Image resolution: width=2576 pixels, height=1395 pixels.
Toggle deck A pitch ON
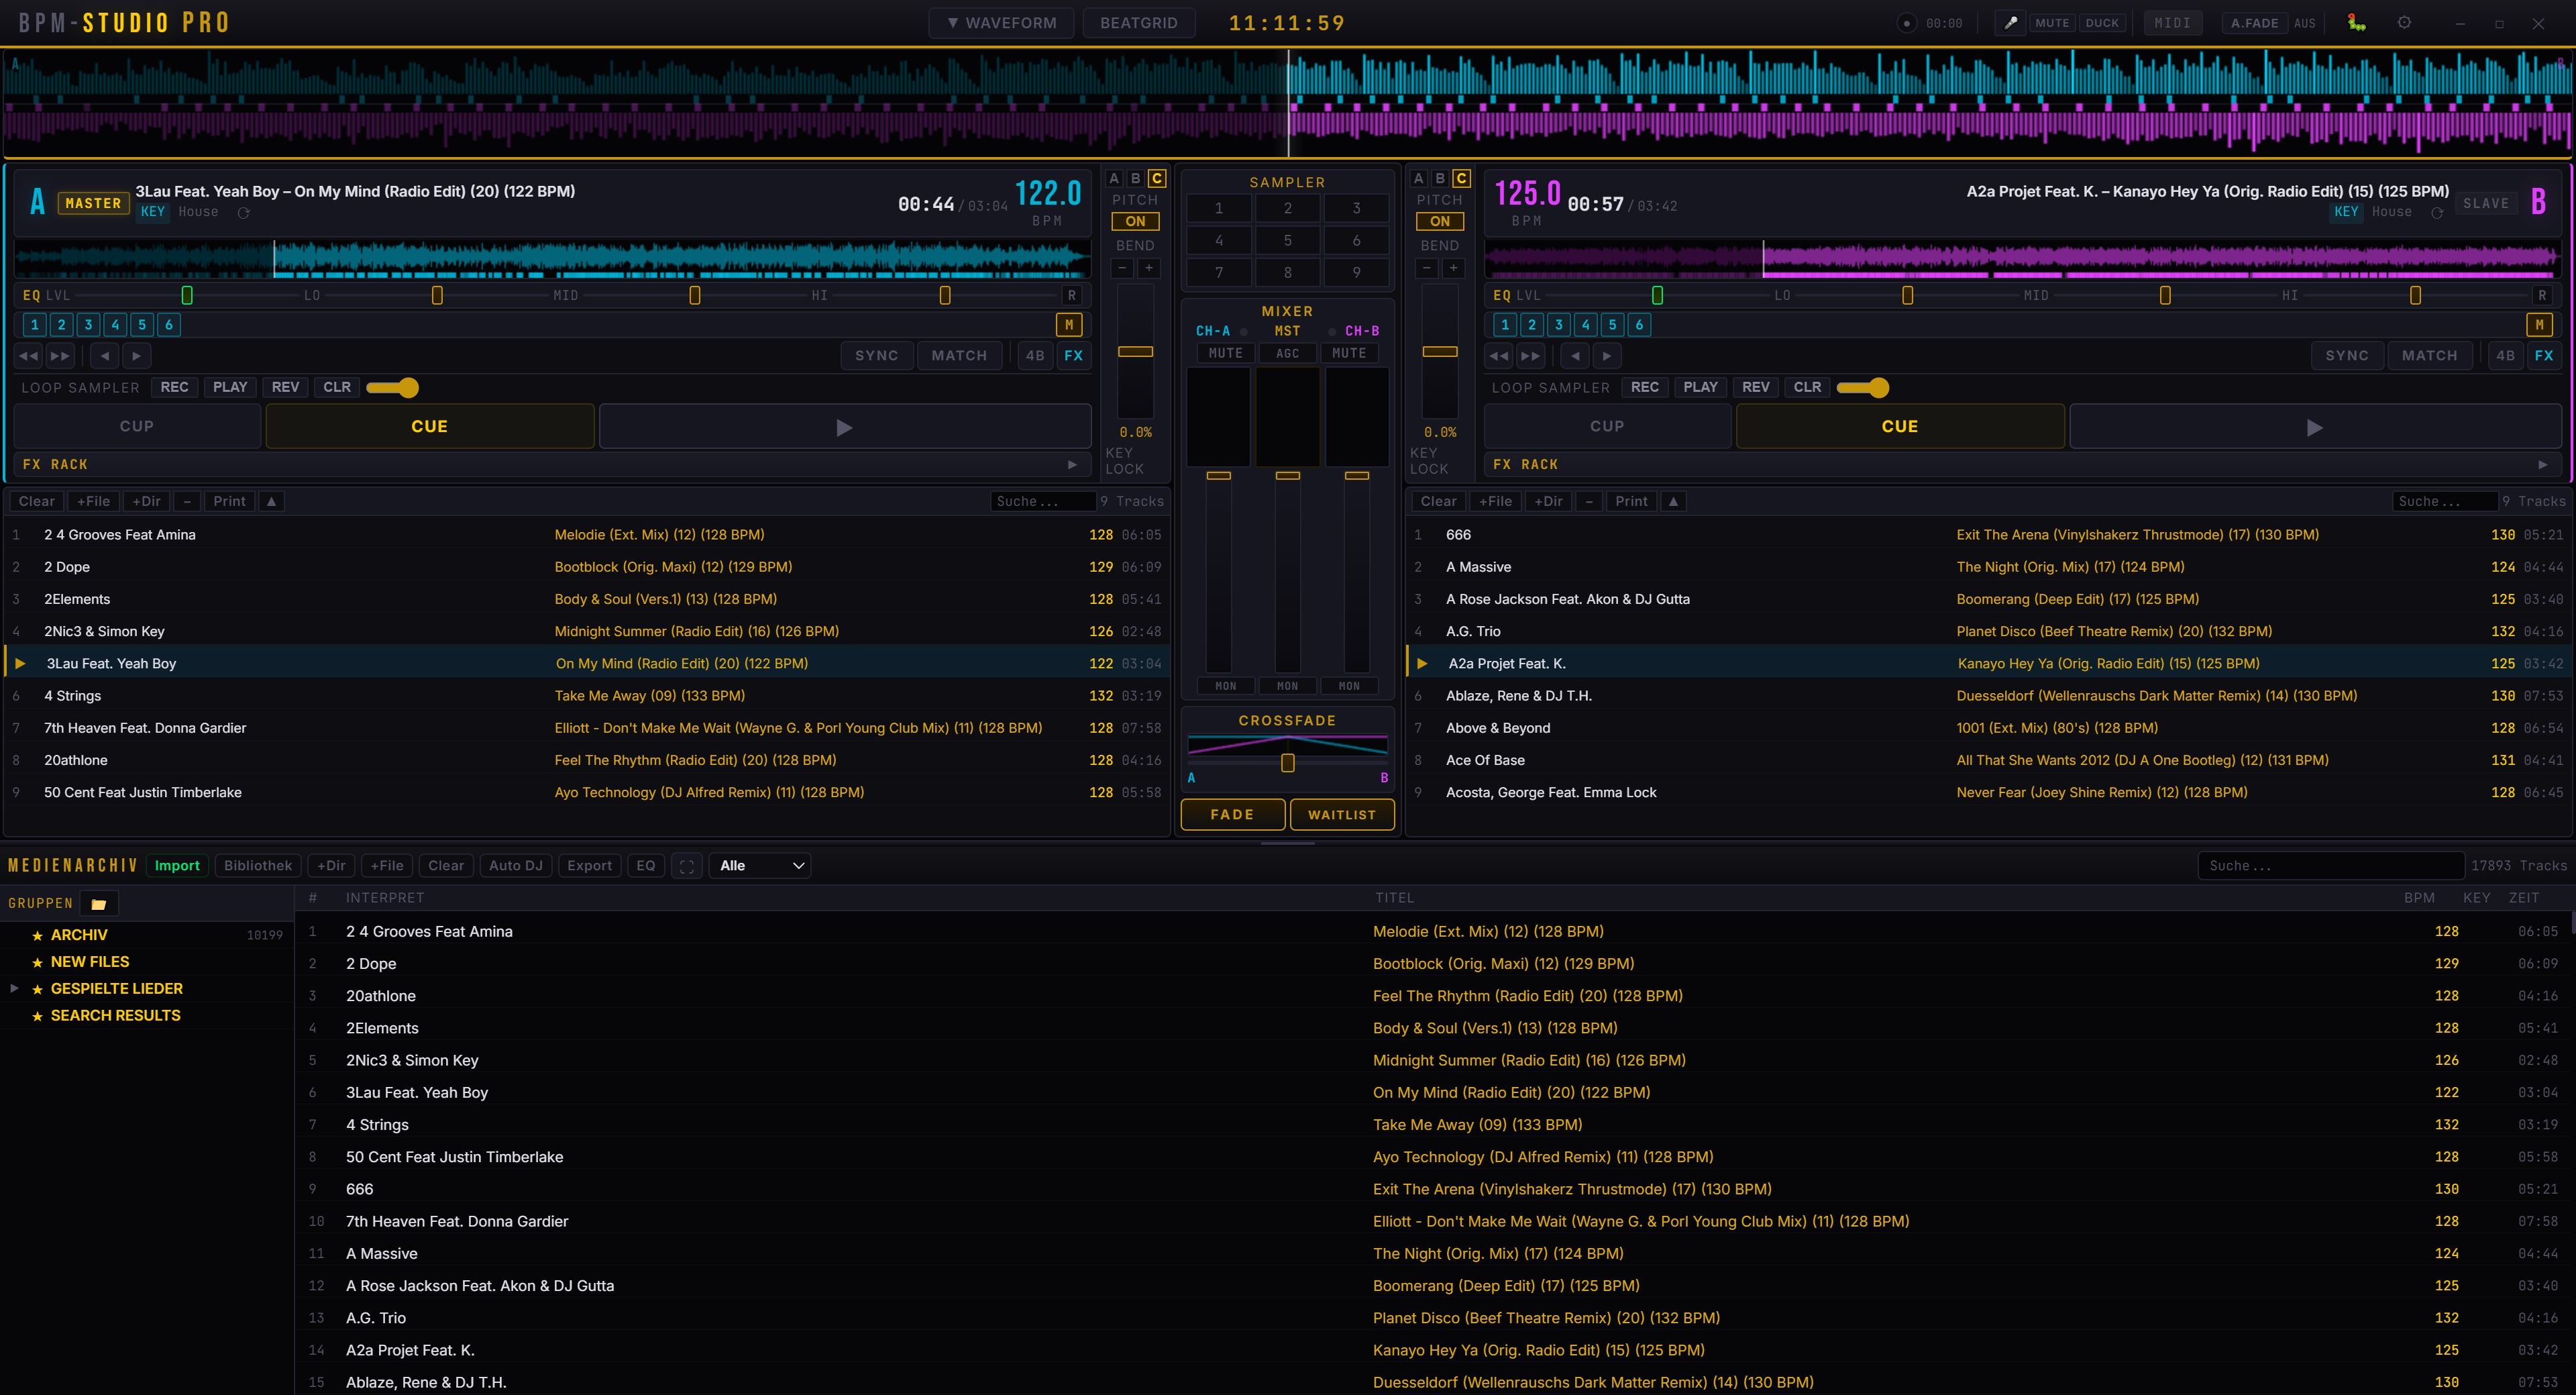pos(1135,221)
